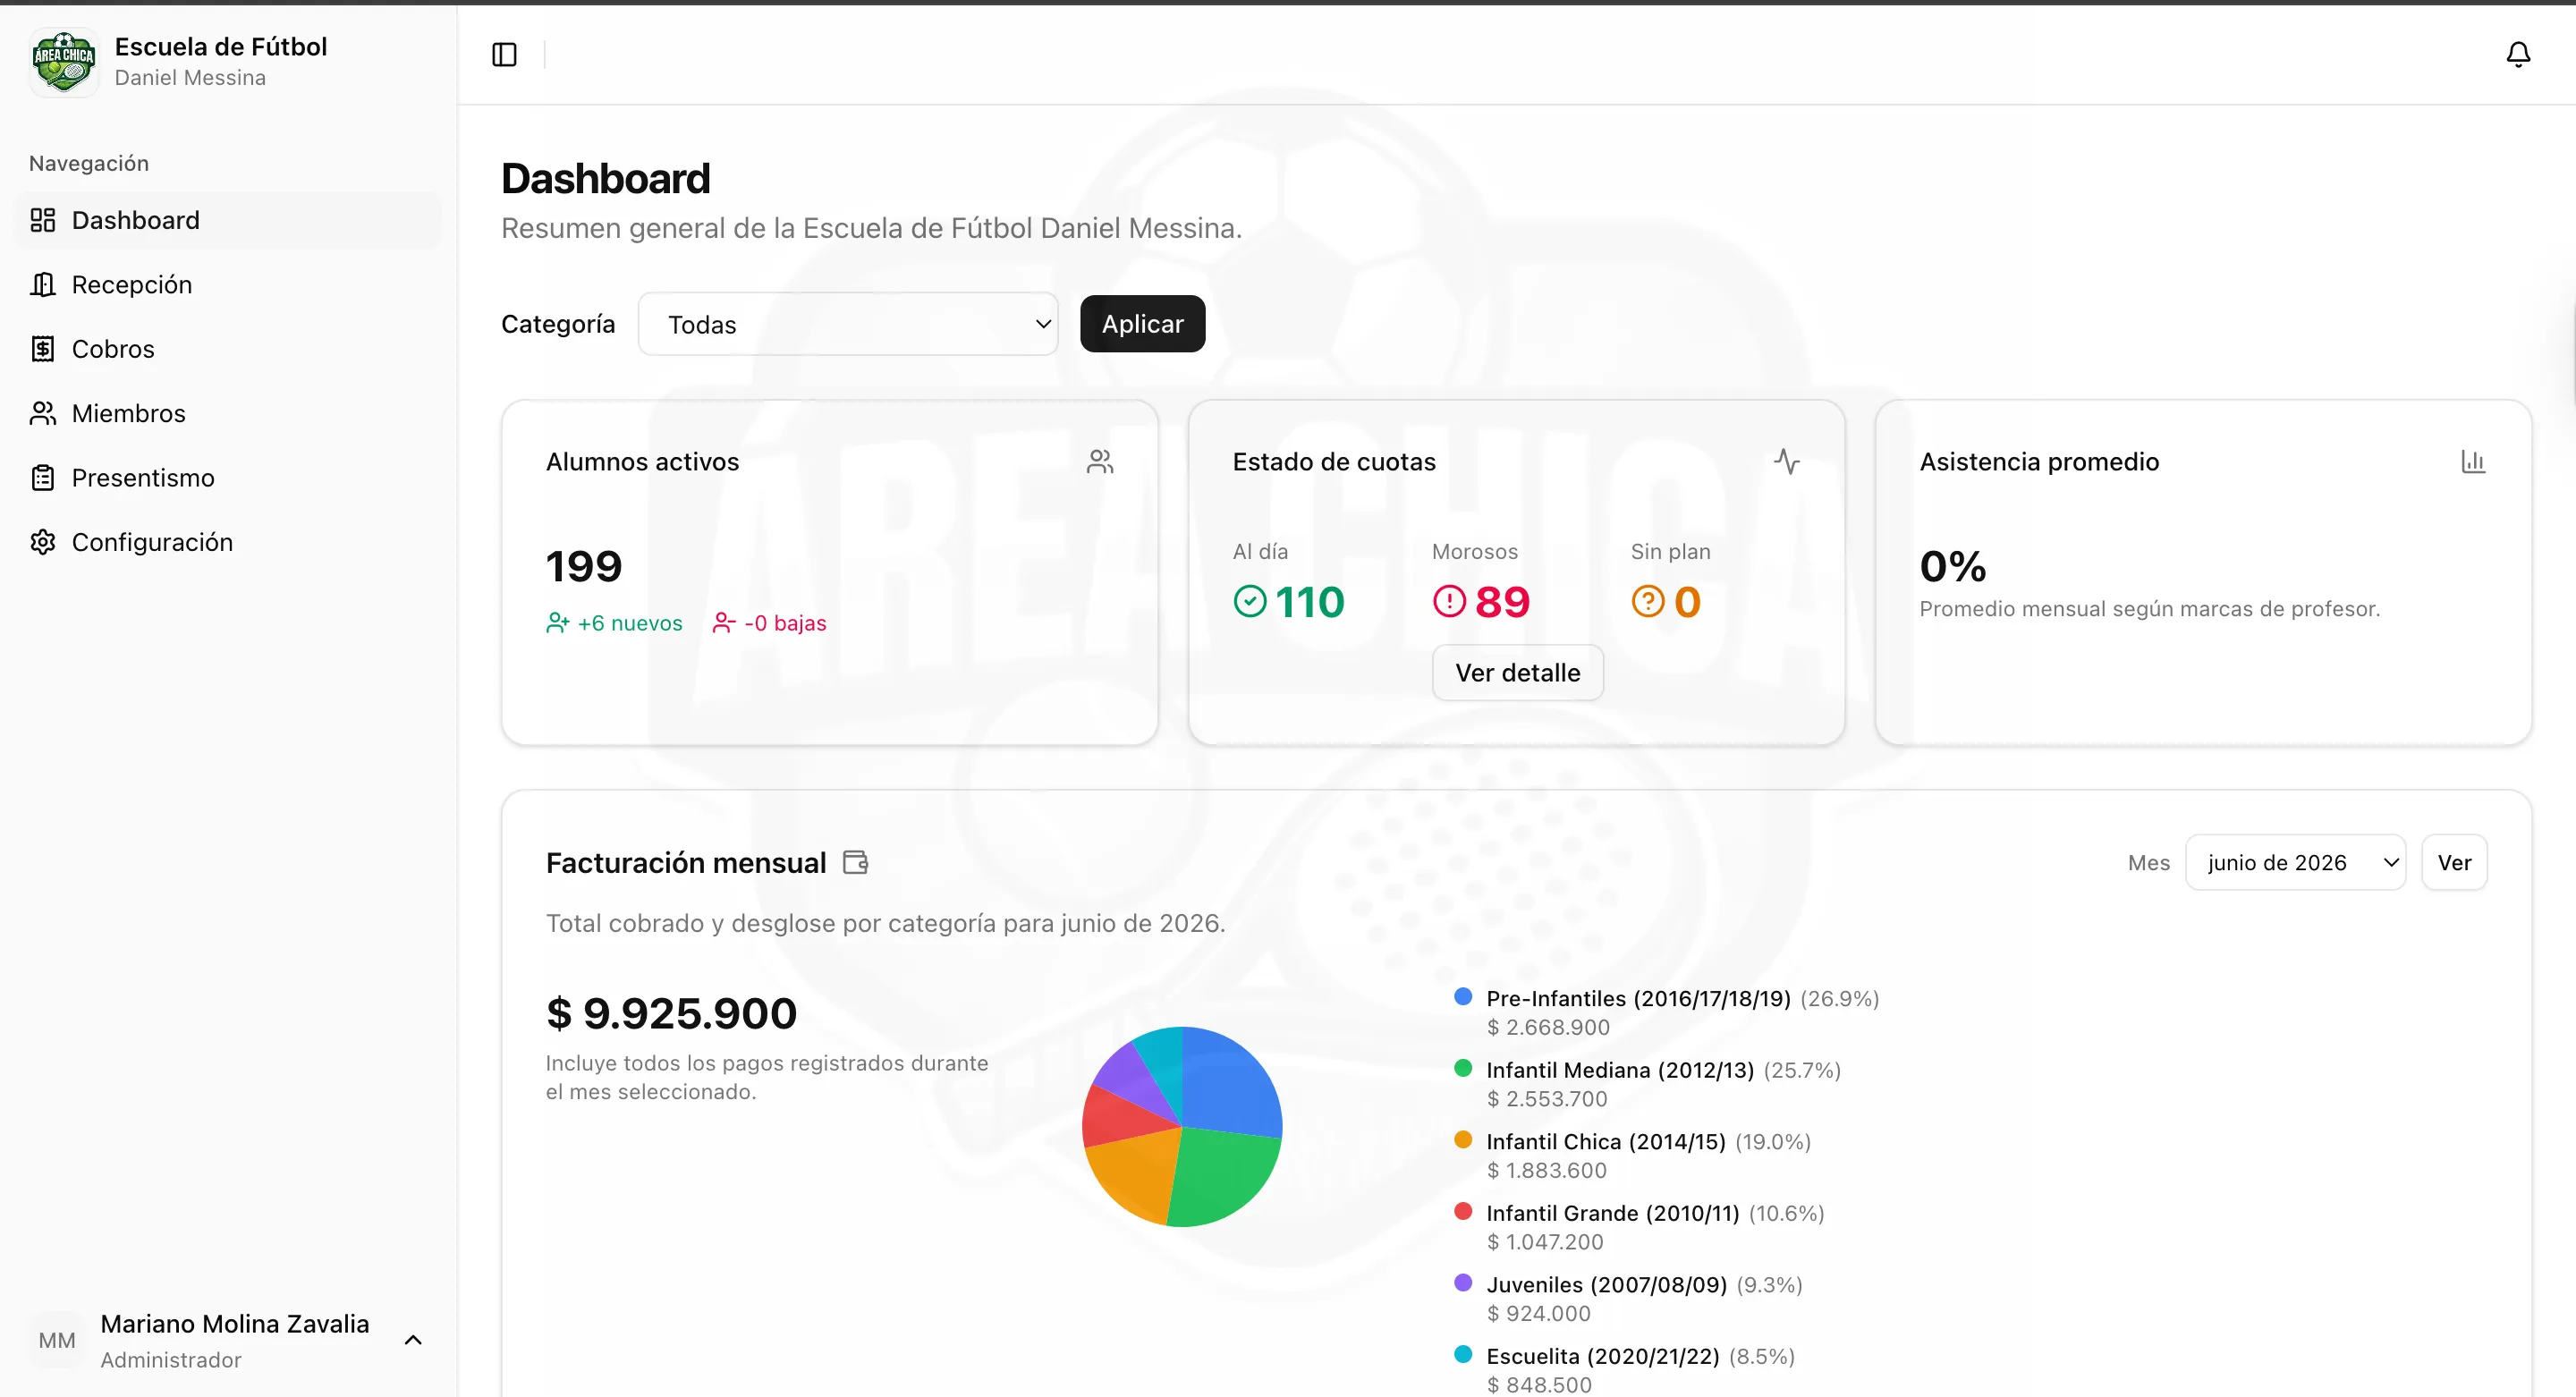This screenshot has height=1397, width=2576.
Task: Click the activity pulse icon in Estado de cuotas
Action: (x=1787, y=461)
